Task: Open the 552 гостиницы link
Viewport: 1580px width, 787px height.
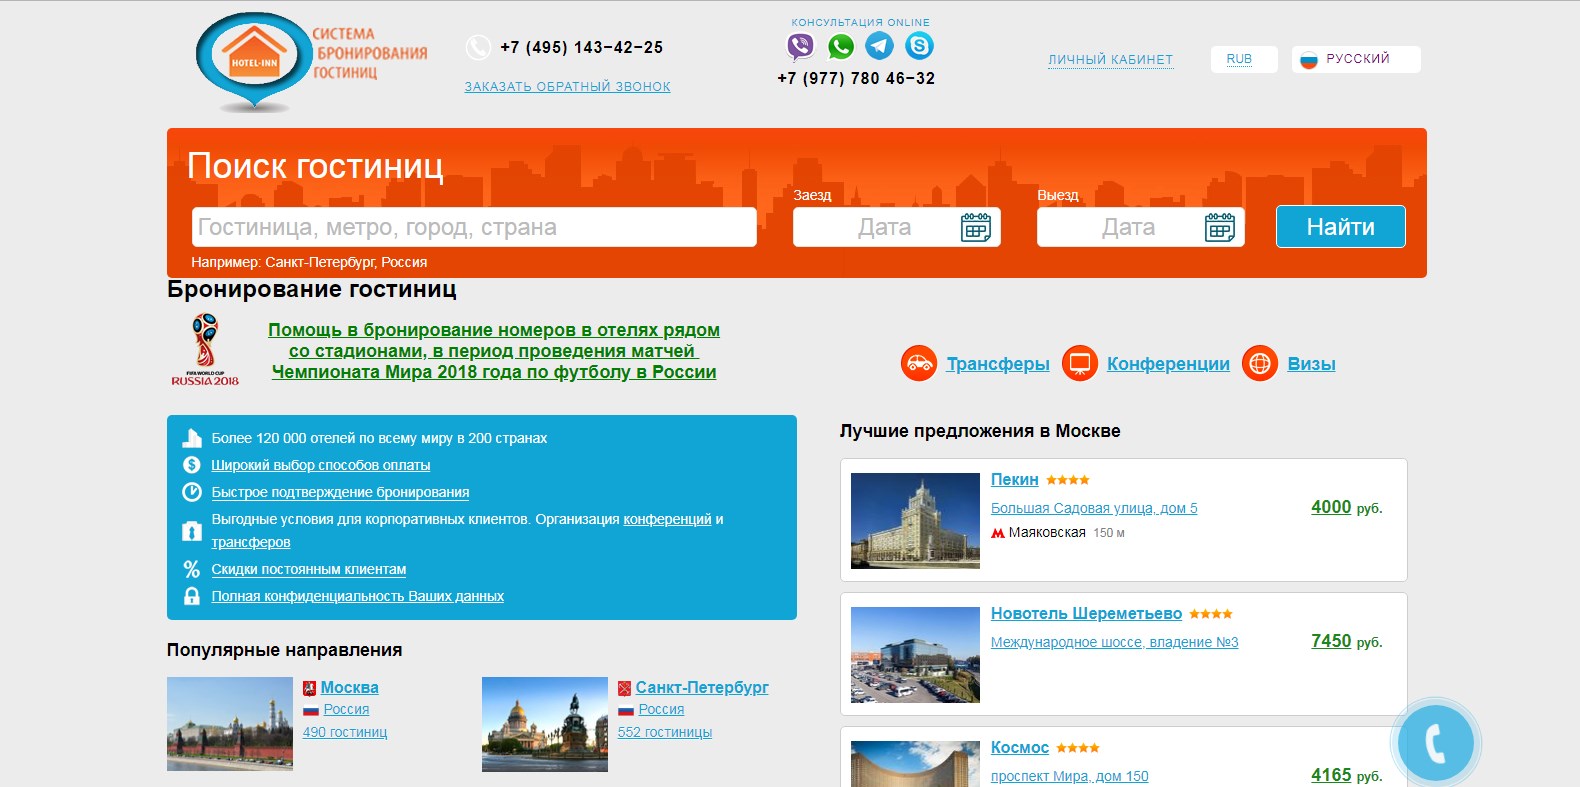Action: click(x=665, y=732)
